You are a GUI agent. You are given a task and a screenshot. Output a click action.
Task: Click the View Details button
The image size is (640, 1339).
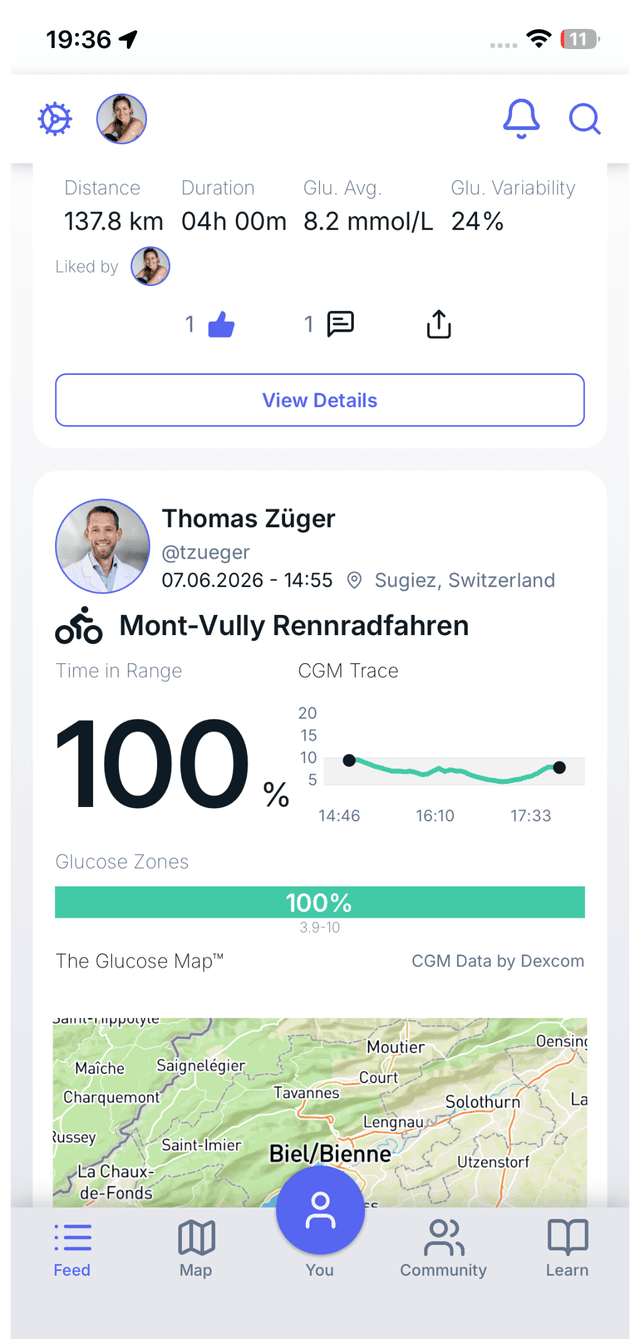(320, 400)
